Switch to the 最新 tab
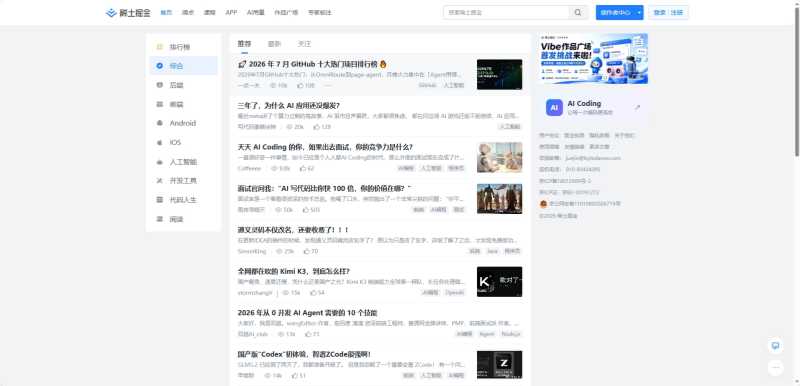The height and width of the screenshot is (386, 800). 274,44
